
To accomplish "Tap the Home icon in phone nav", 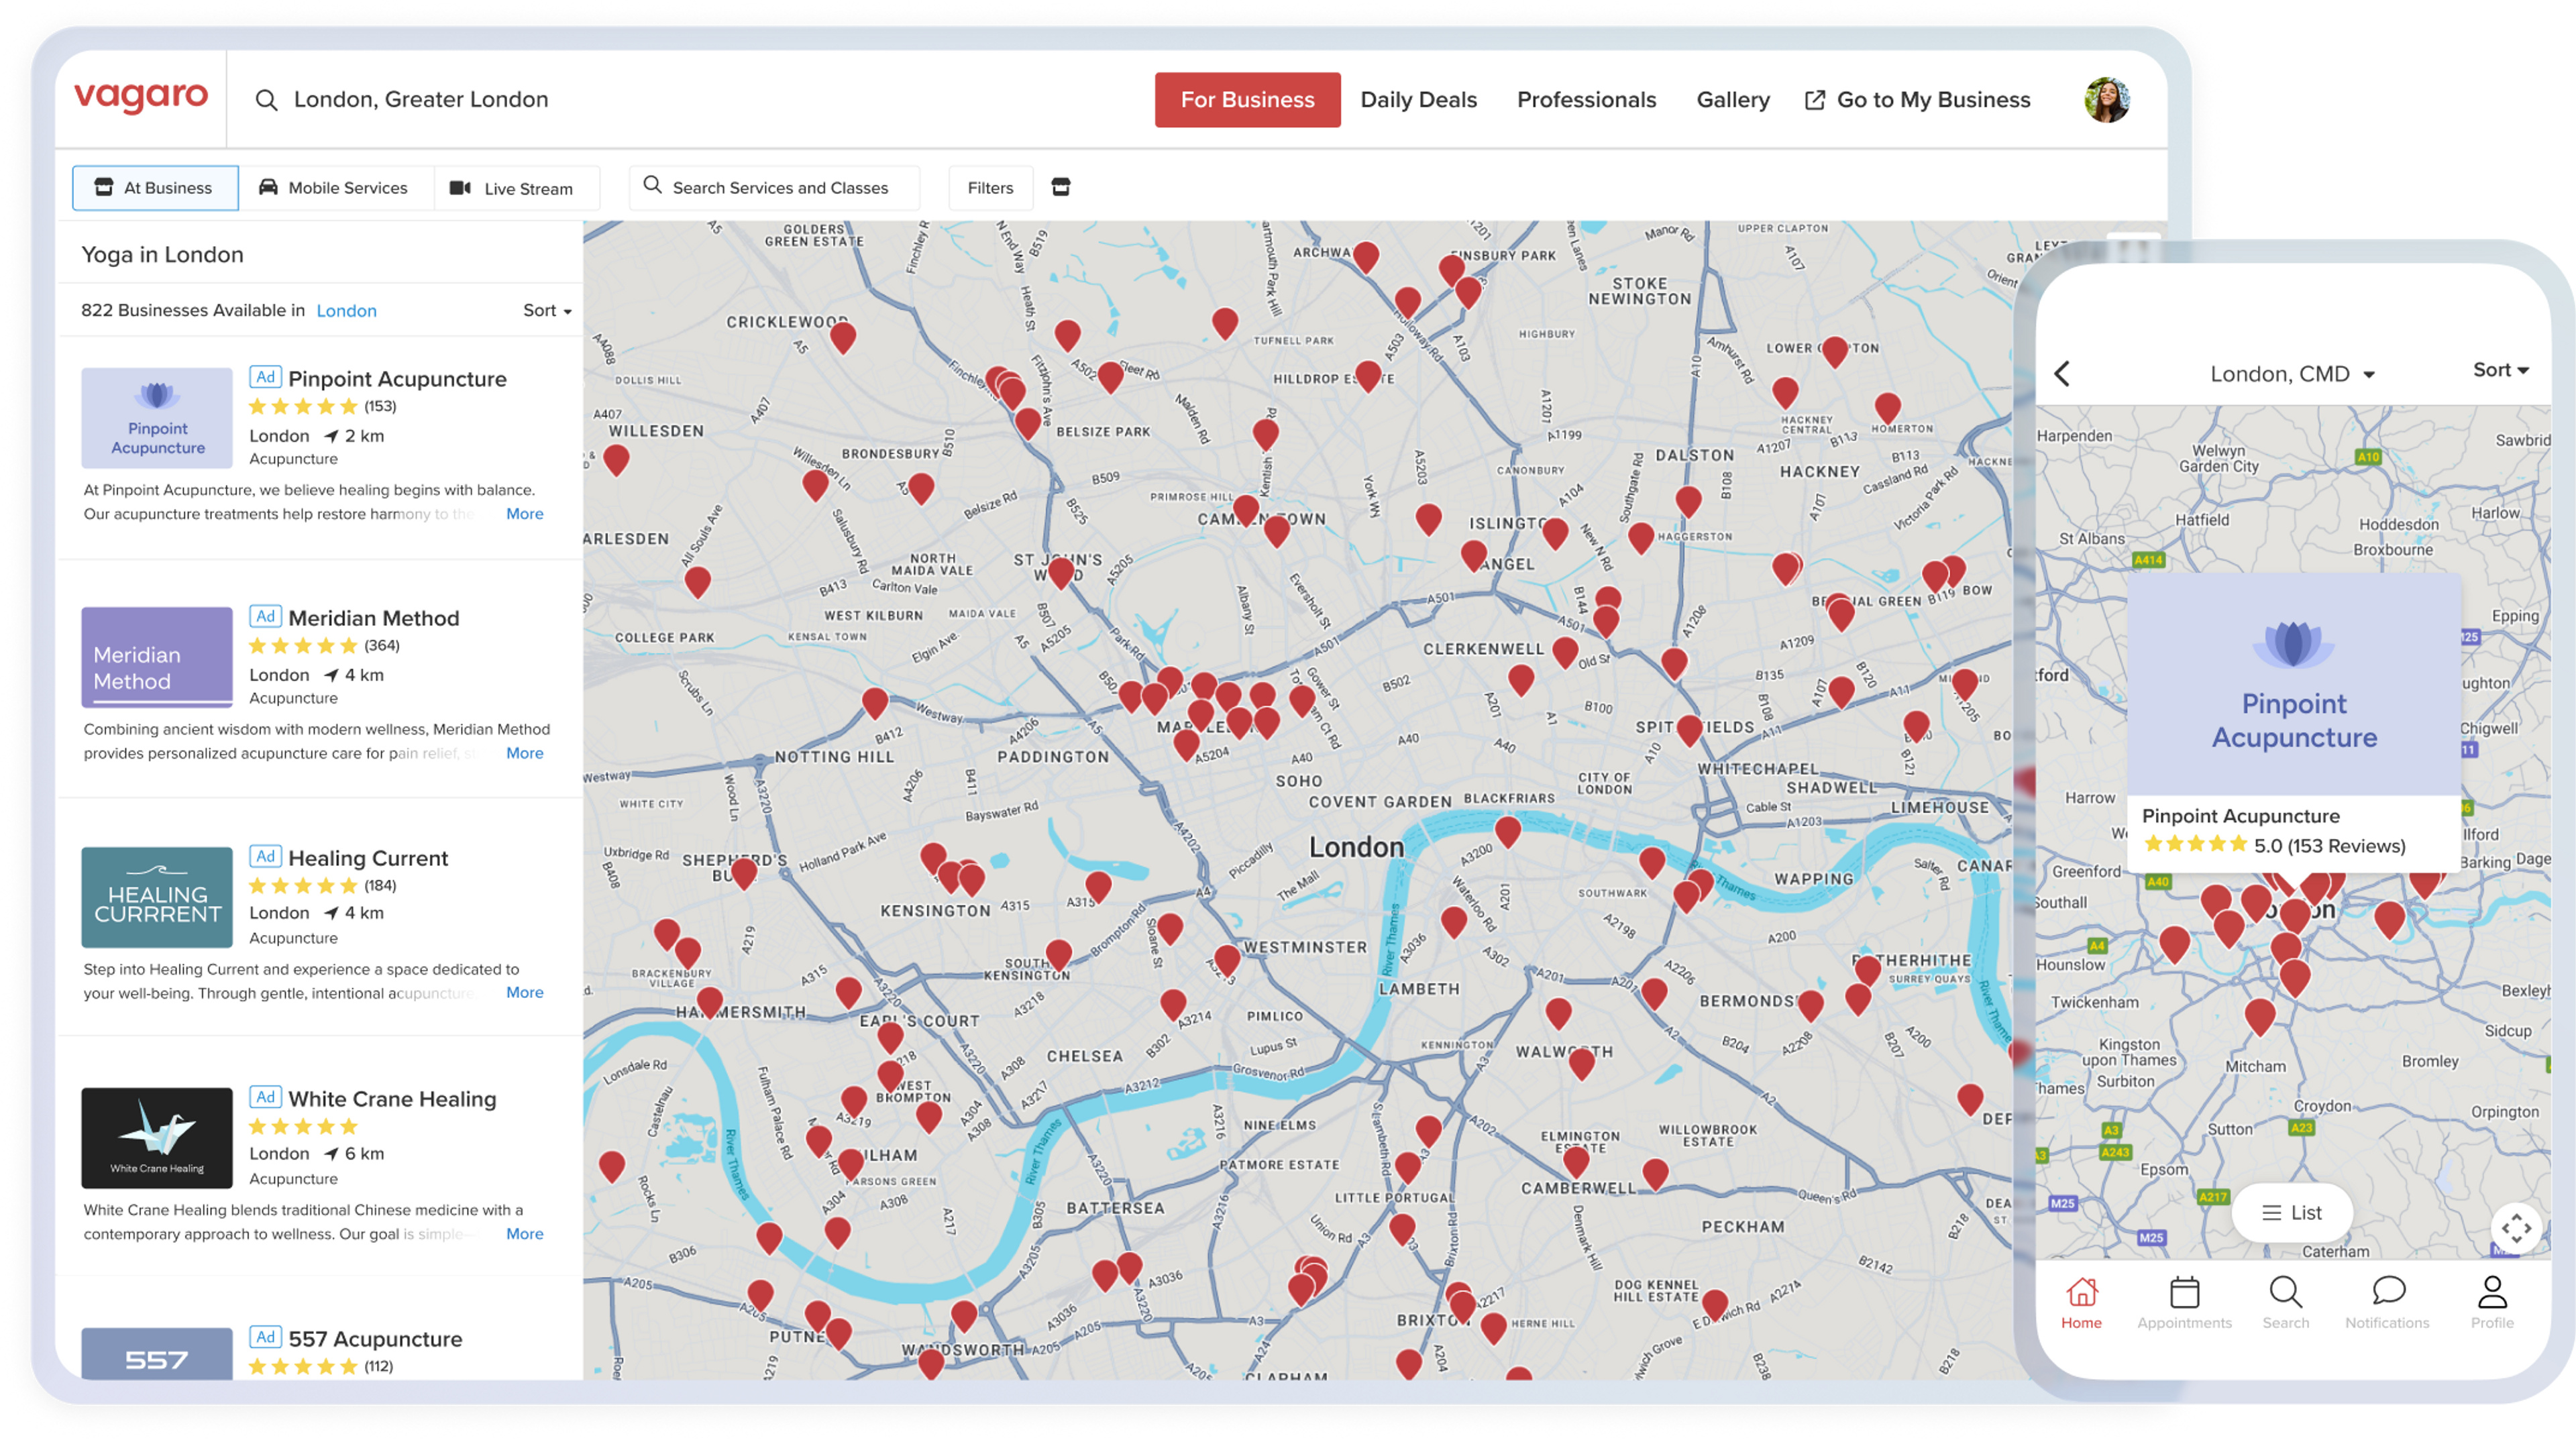I will [2082, 1291].
